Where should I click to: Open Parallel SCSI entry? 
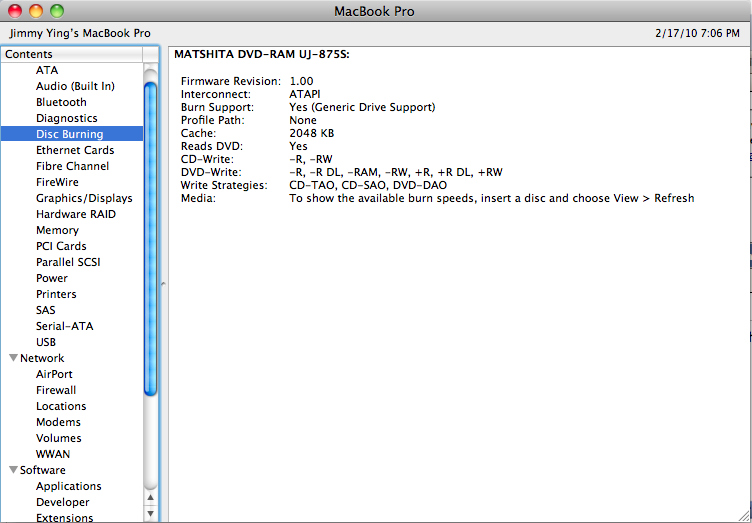[68, 262]
